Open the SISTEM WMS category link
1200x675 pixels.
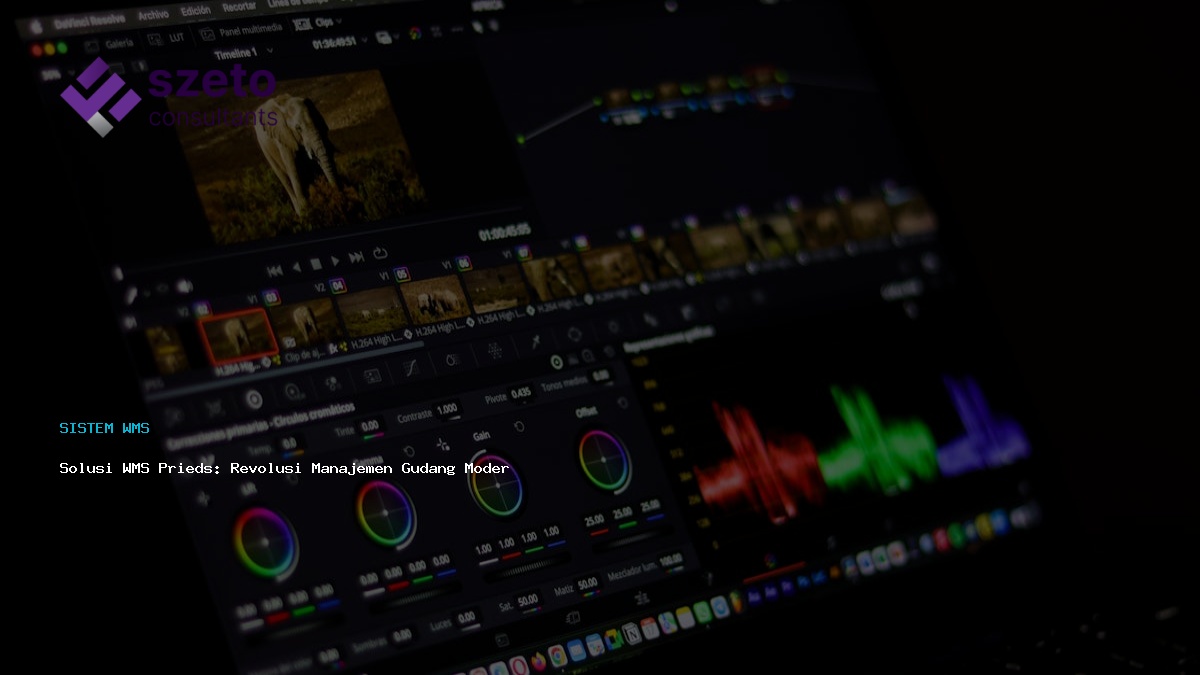click(104, 428)
